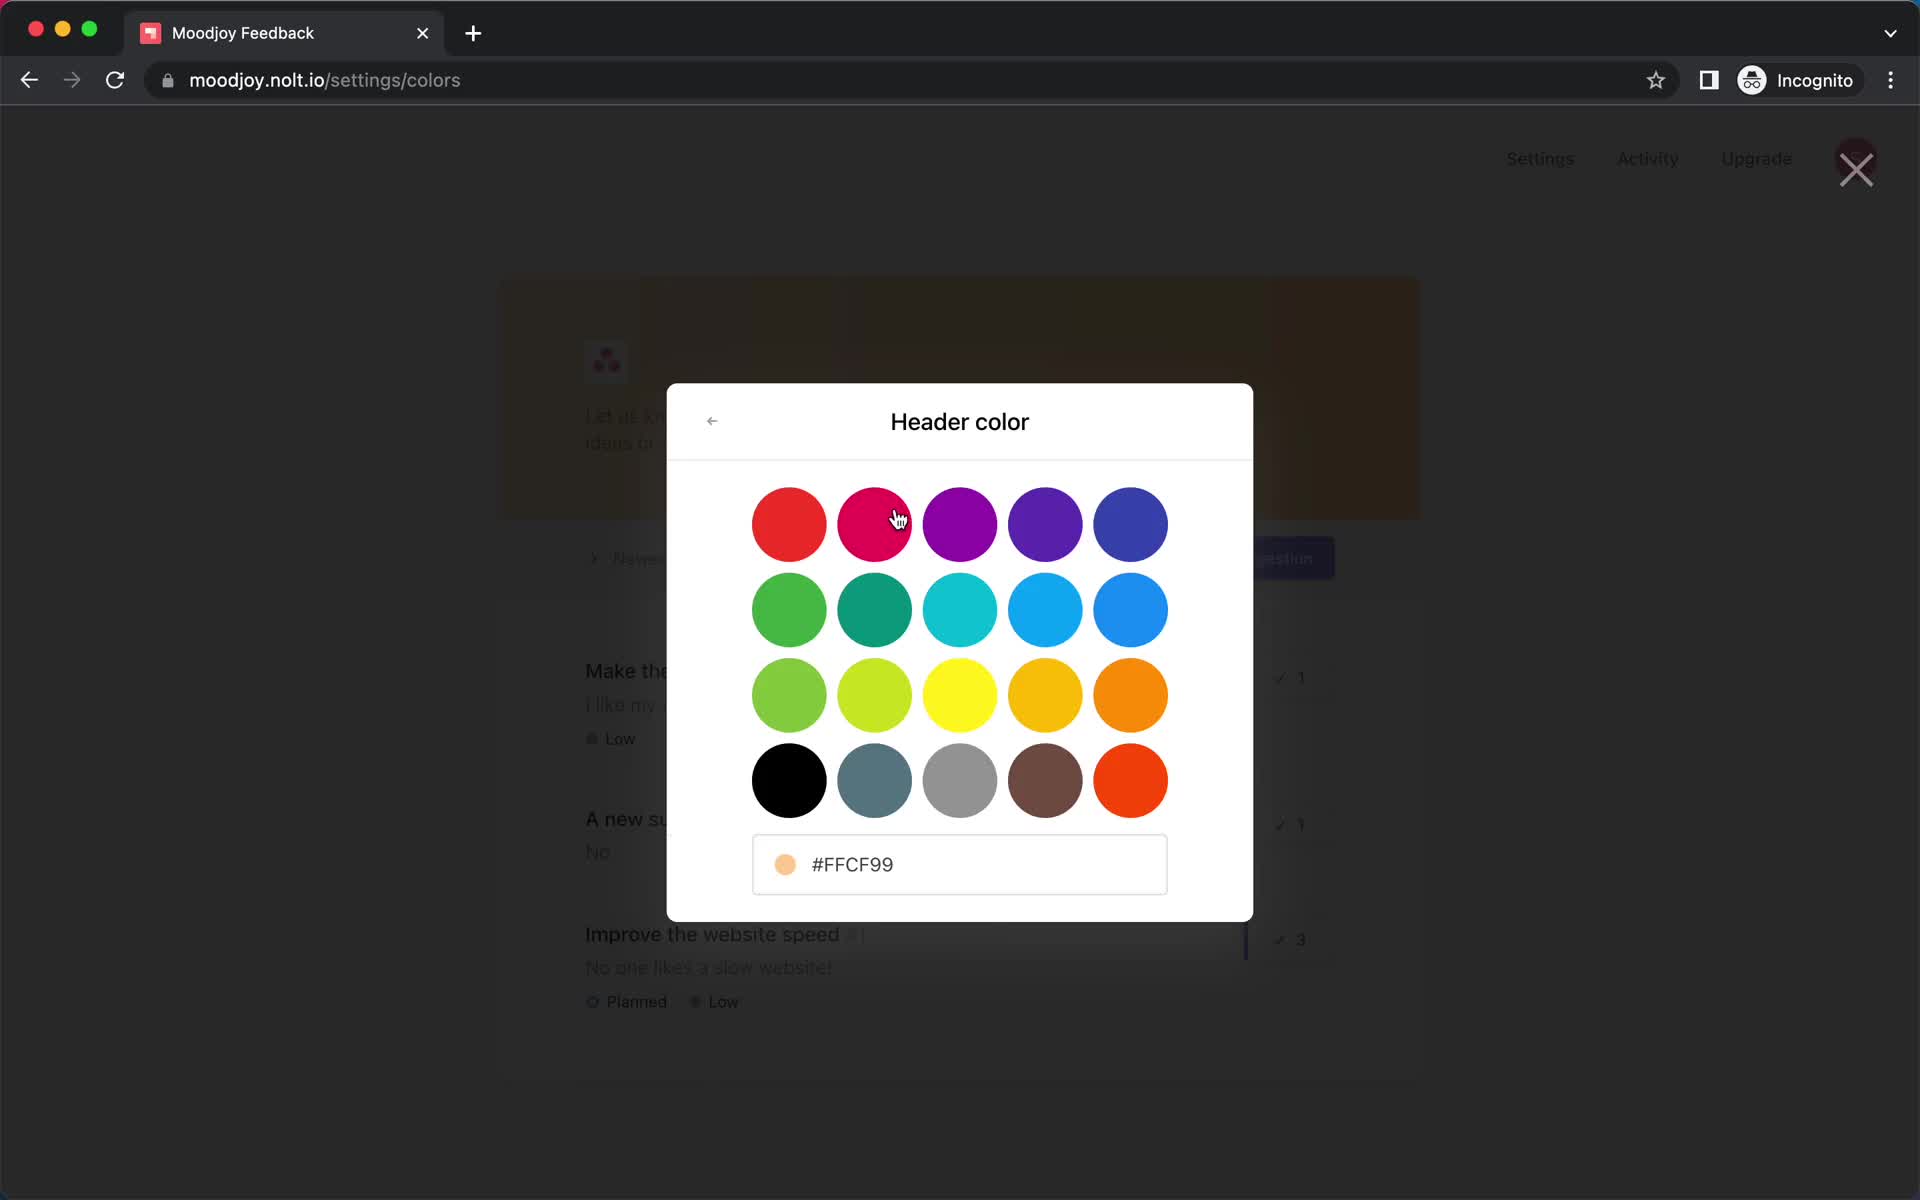Click the hex color input field
Screen dimensions: 1920x1200
coord(959,864)
